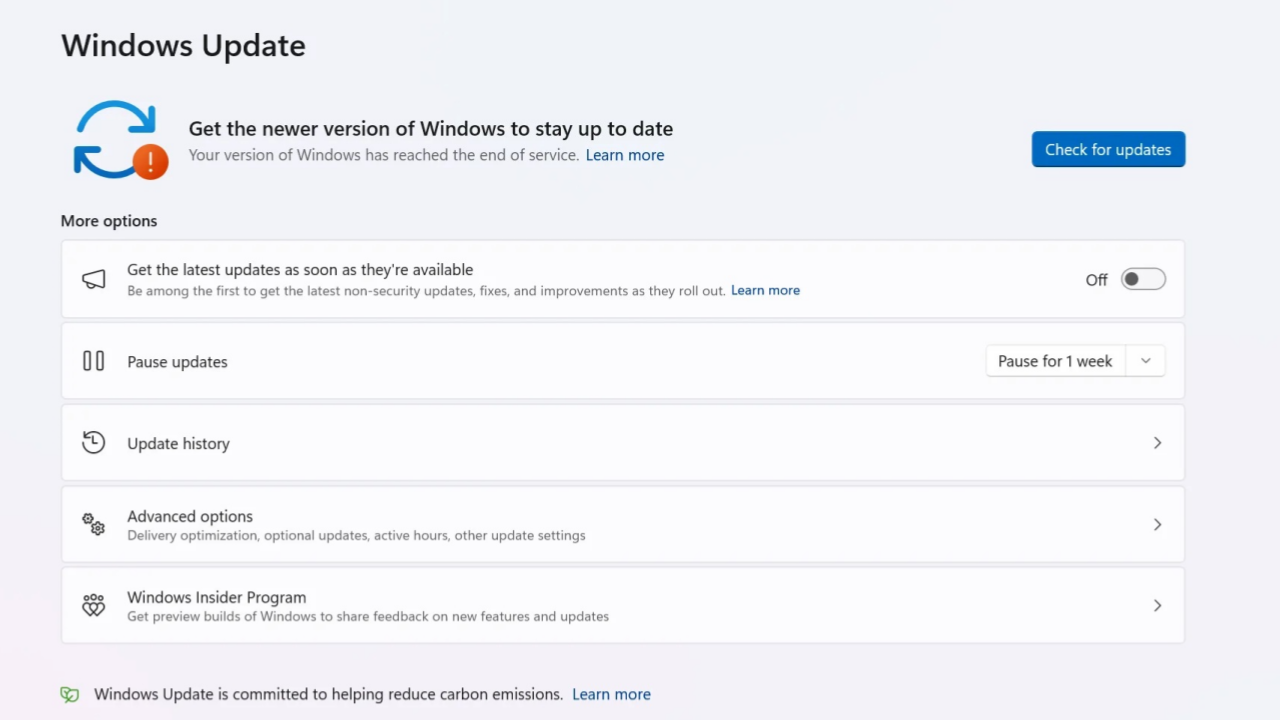Open Windows Insider Program row label
The height and width of the screenshot is (720, 1280).
216,597
